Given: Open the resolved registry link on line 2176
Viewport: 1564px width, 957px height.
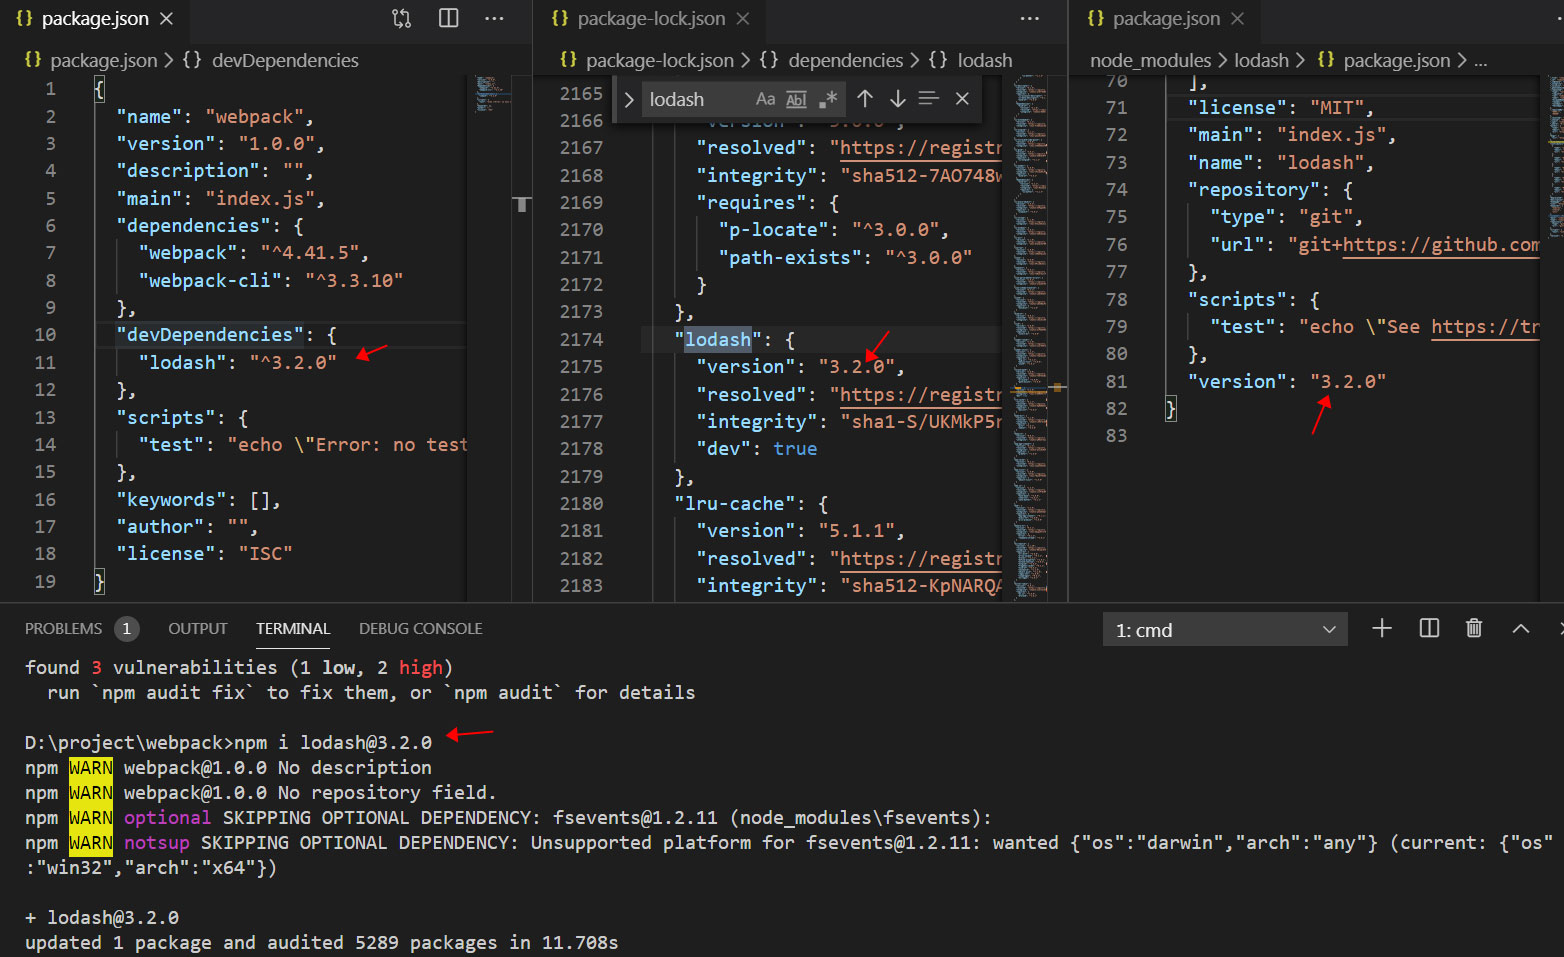Looking at the screenshot, I should pyautogui.click(x=920, y=395).
